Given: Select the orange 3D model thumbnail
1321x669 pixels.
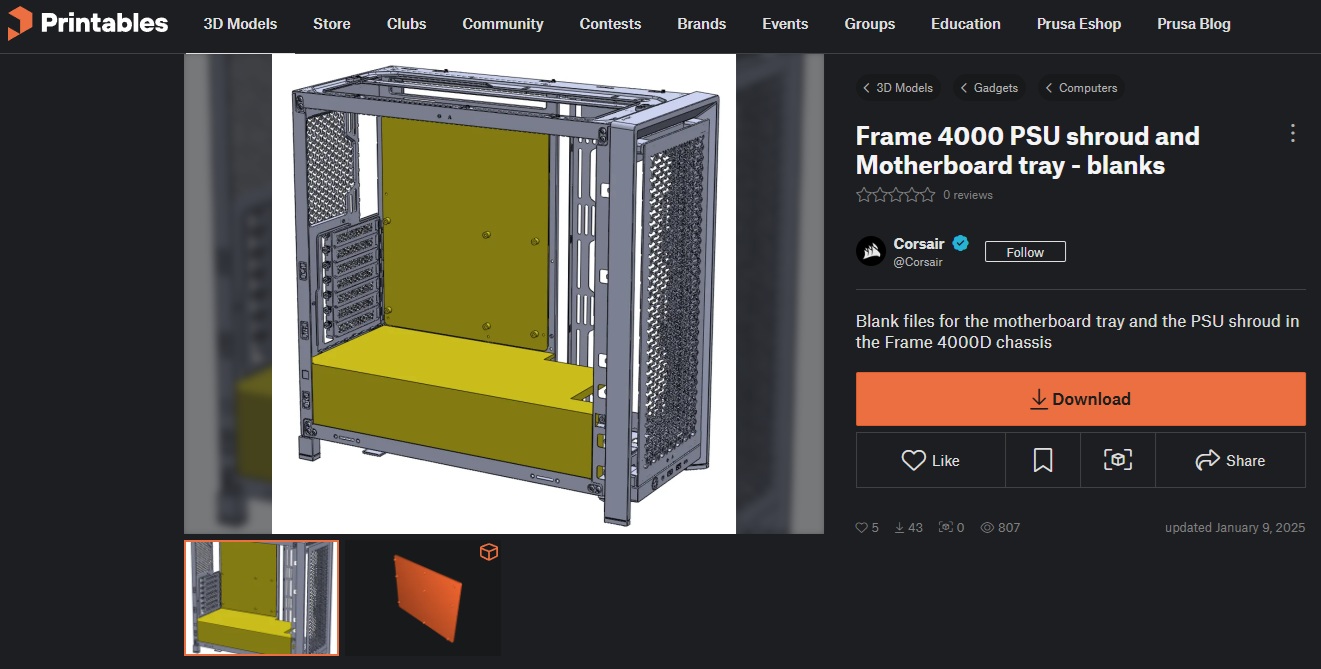Looking at the screenshot, I should pyautogui.click(x=425, y=598).
